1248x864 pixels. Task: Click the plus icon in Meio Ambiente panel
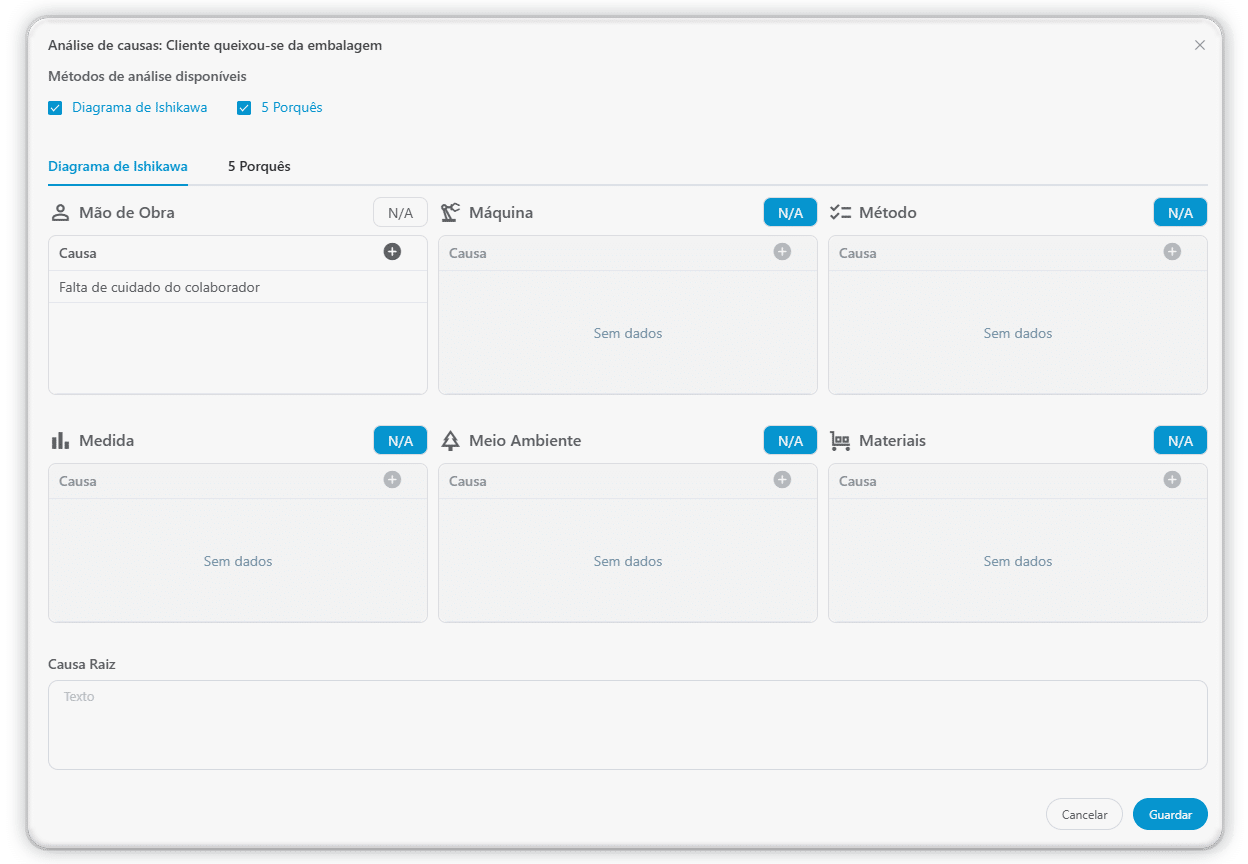[x=782, y=480]
